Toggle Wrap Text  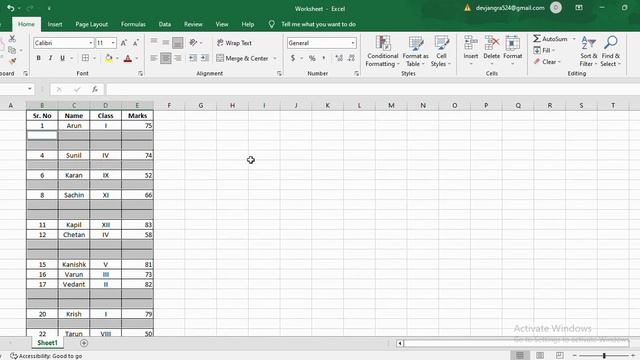point(234,43)
